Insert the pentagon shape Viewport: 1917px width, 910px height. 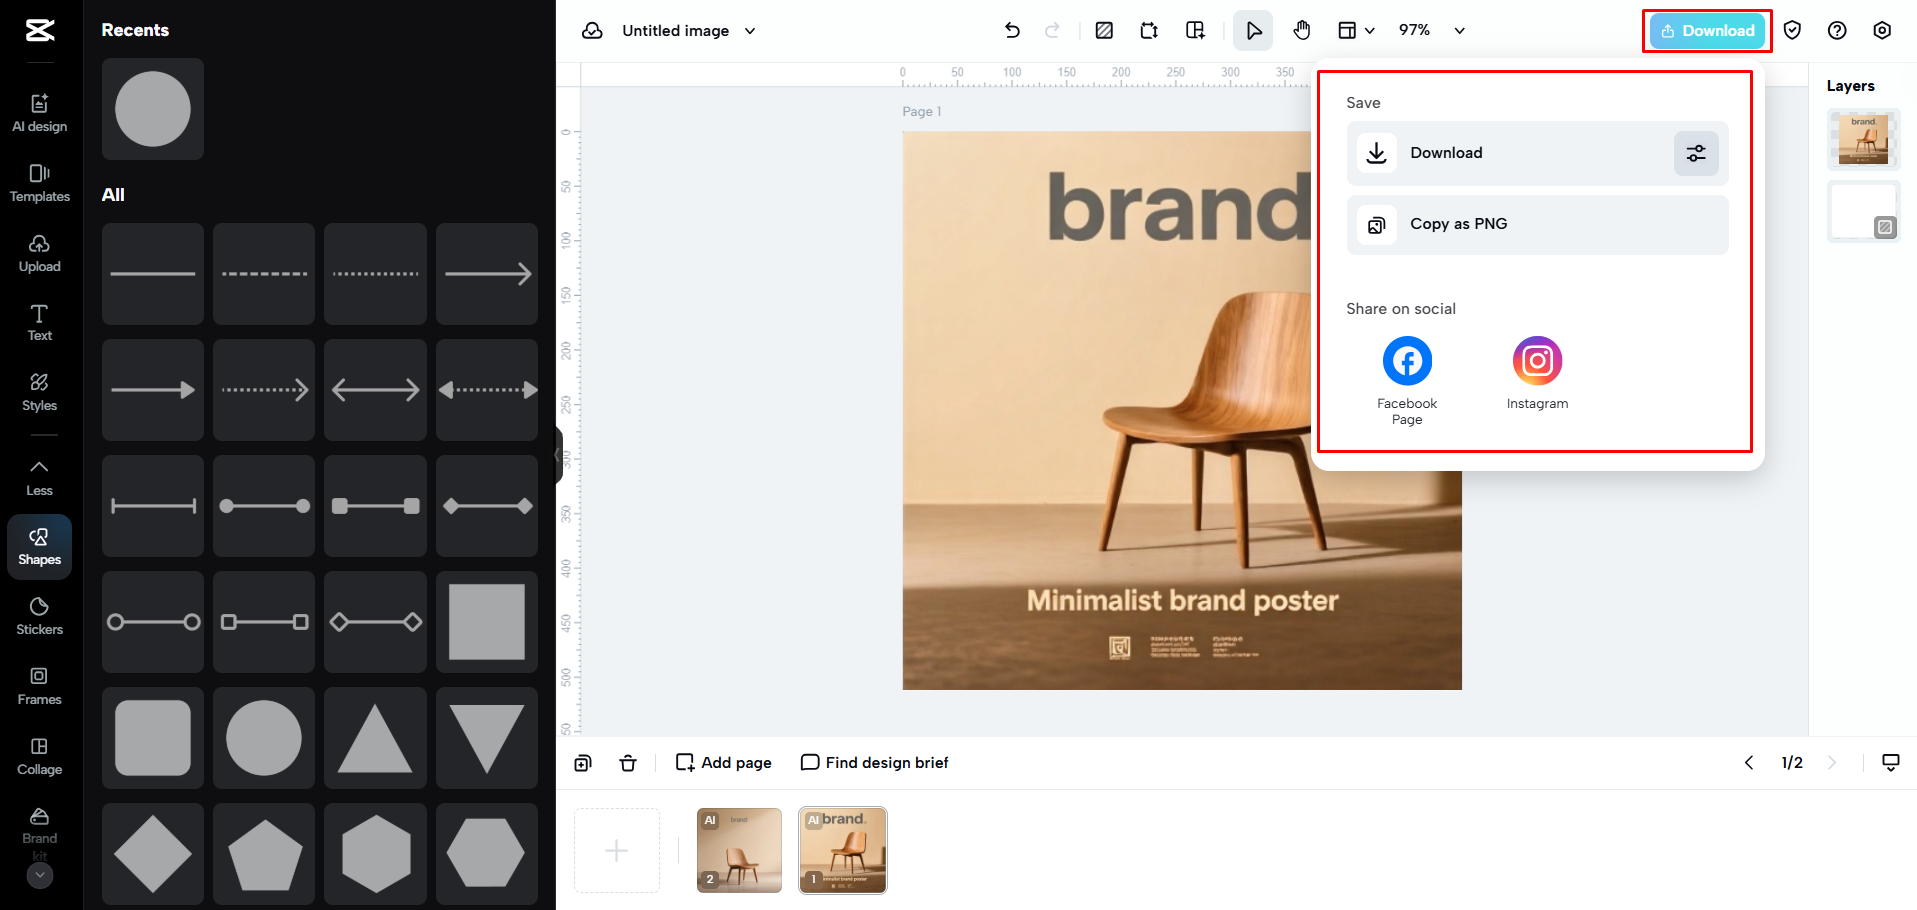[x=264, y=854]
